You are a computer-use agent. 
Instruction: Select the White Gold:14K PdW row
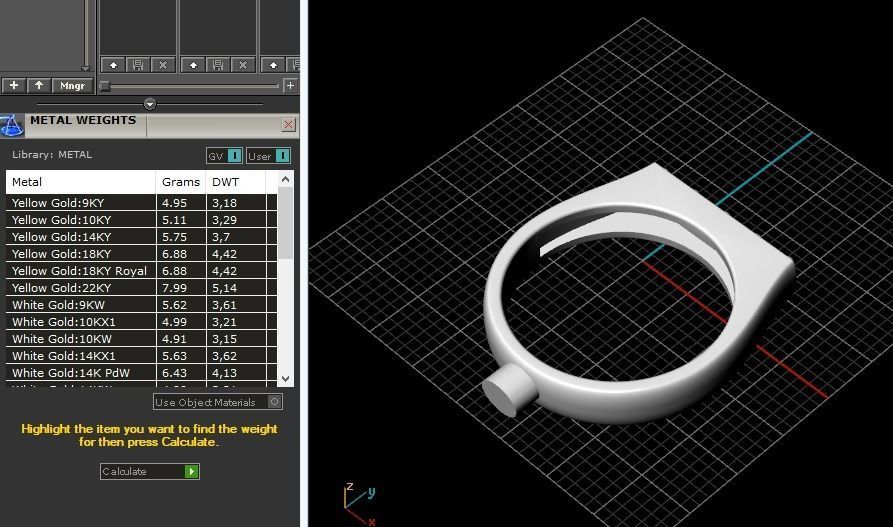click(141, 373)
